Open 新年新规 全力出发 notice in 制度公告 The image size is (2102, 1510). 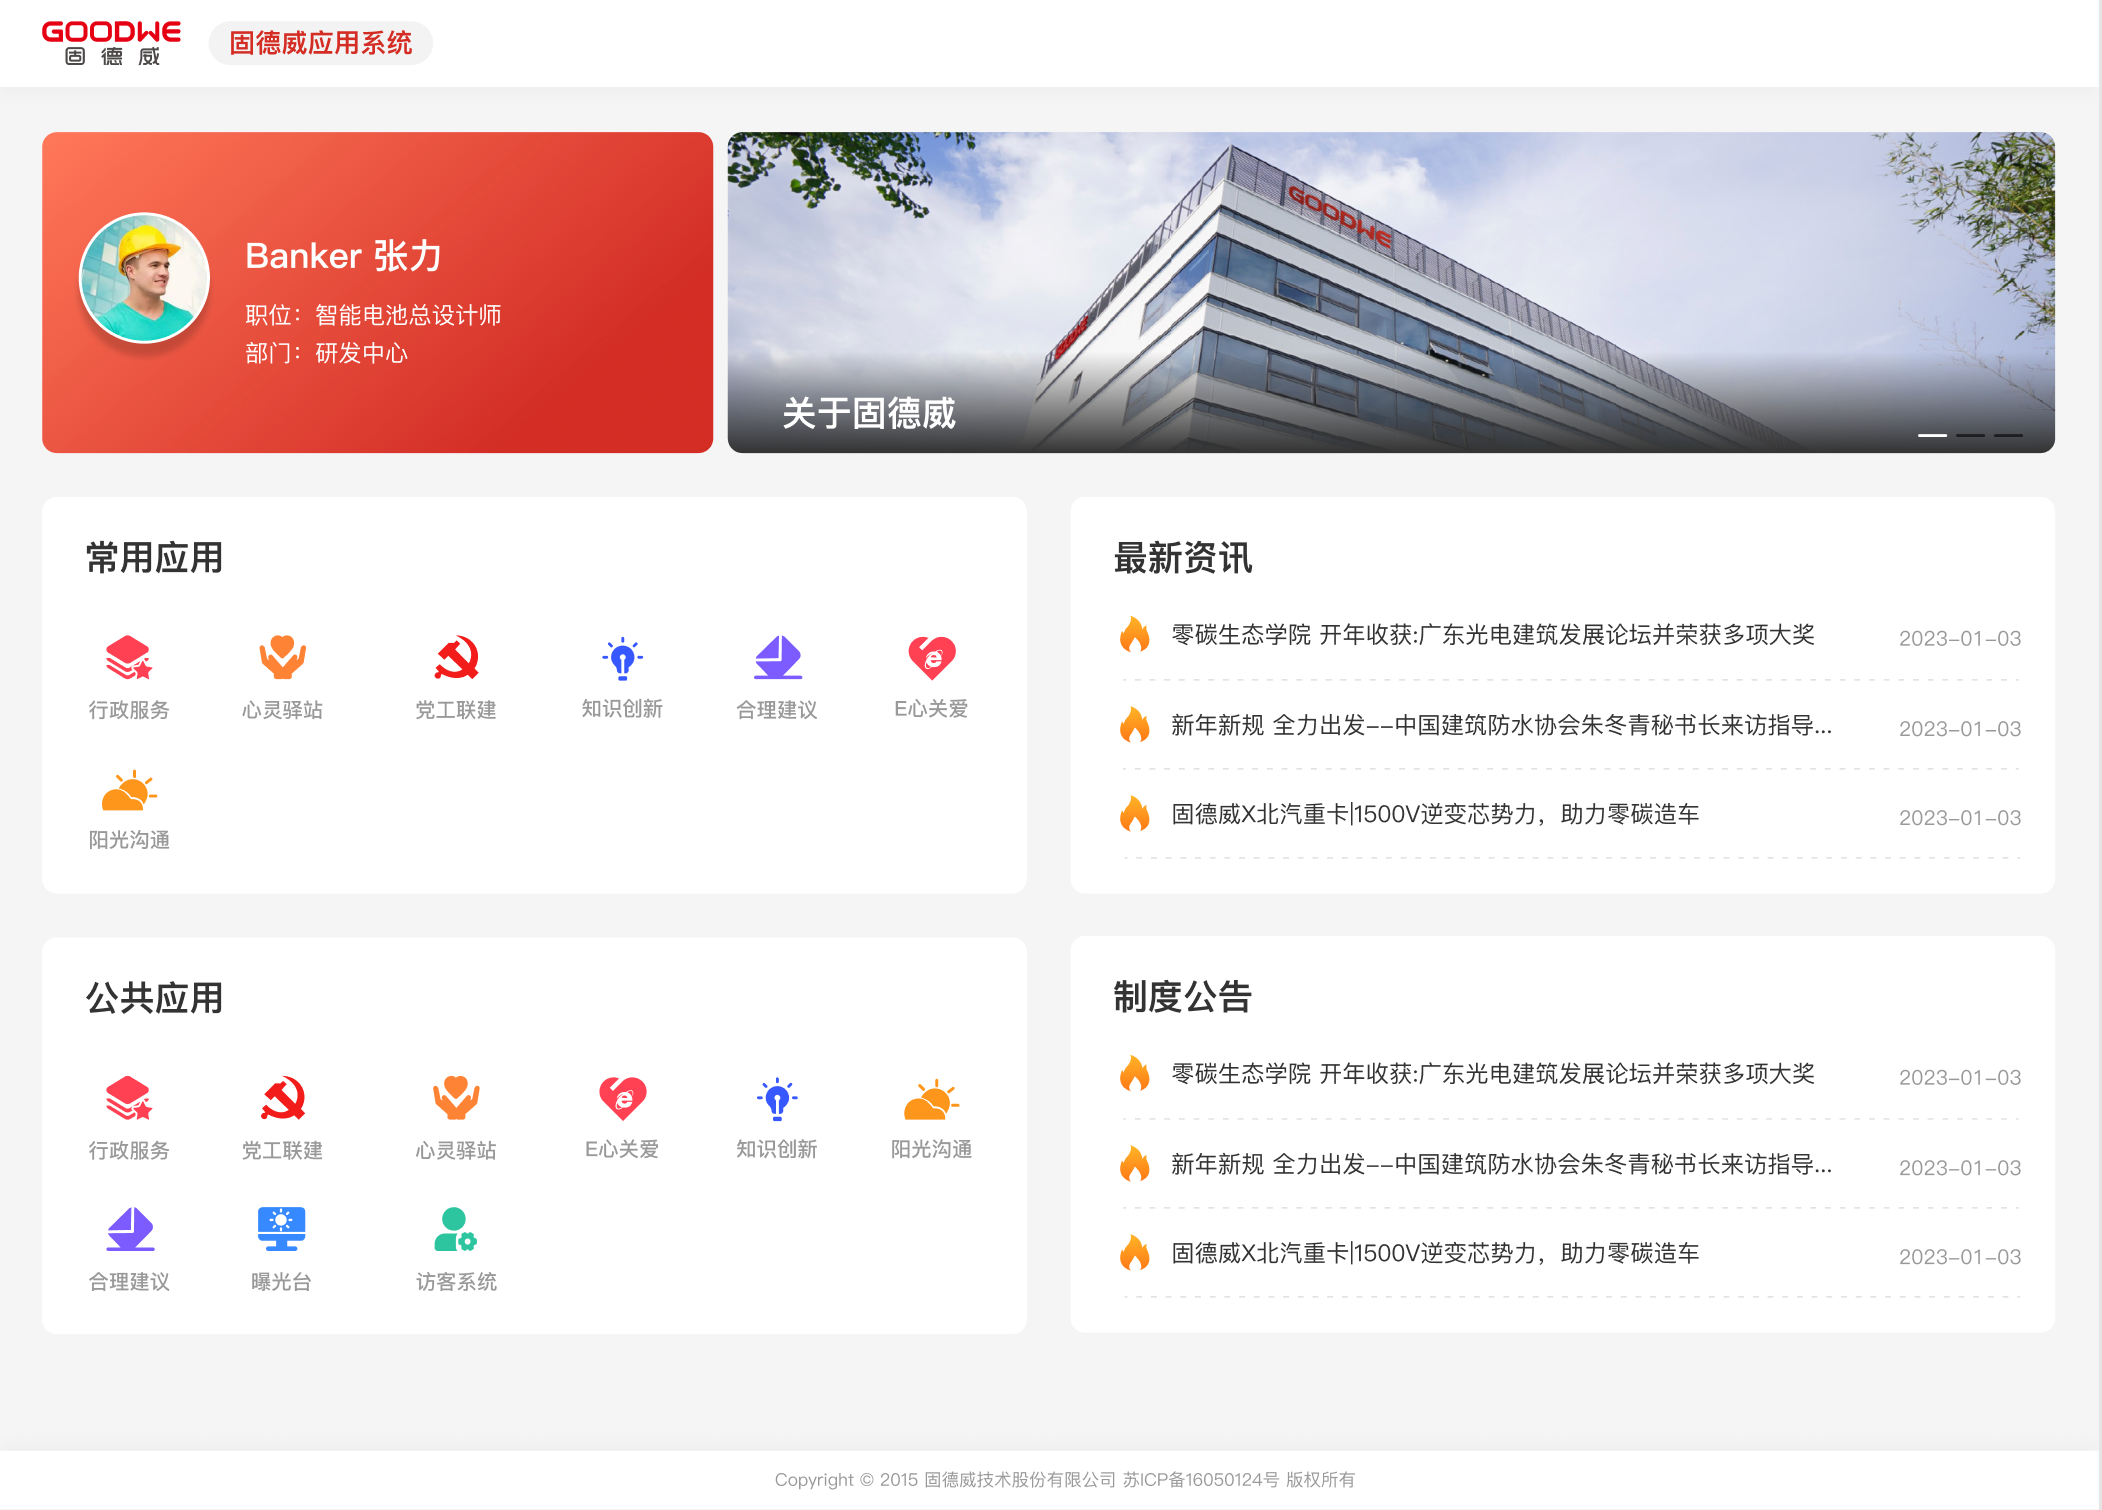(x=1502, y=1164)
